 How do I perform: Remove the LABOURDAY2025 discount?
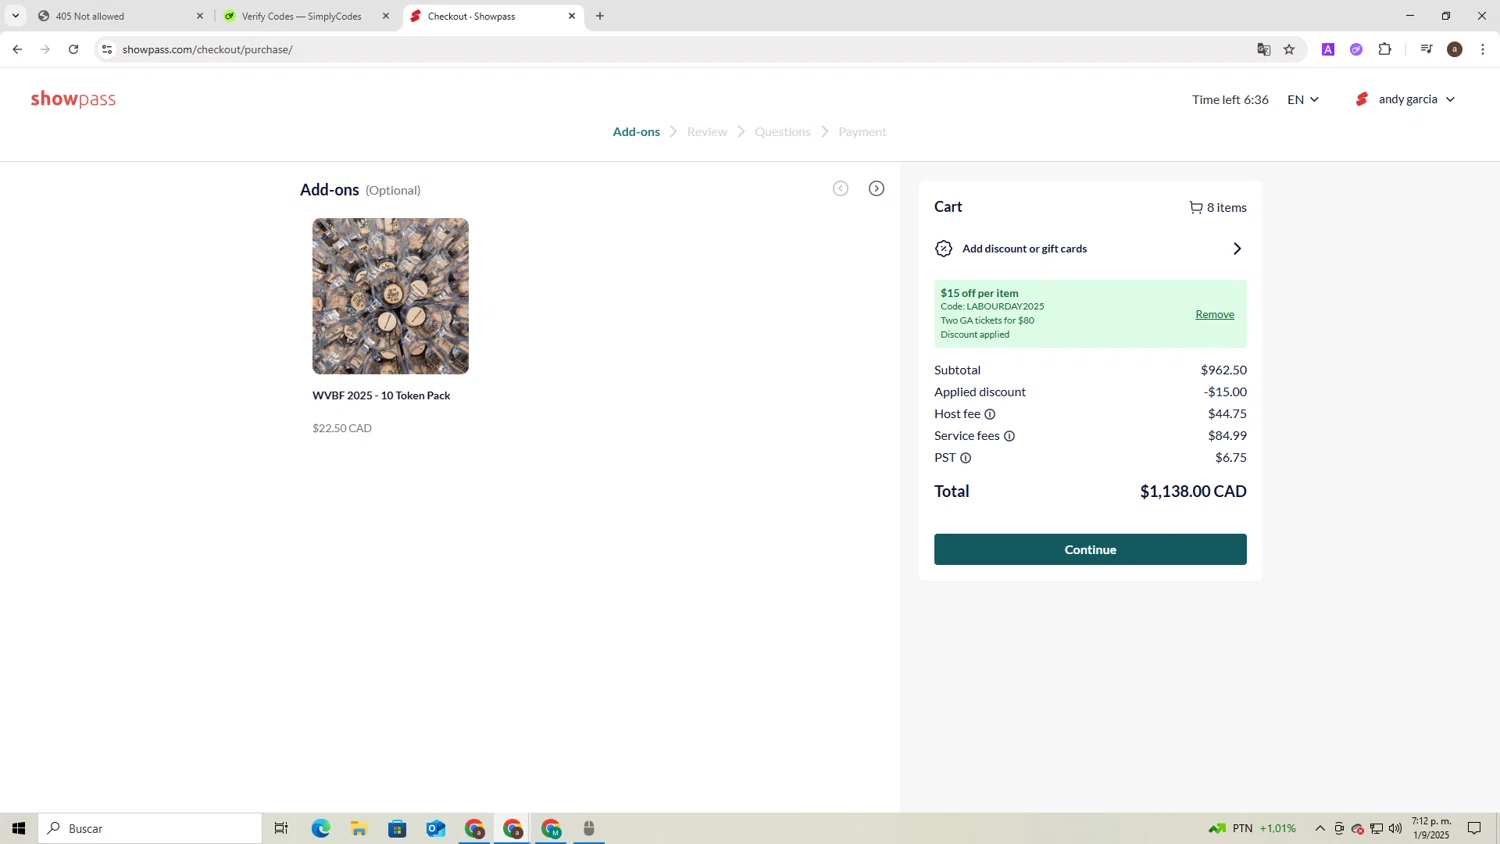point(1215,314)
